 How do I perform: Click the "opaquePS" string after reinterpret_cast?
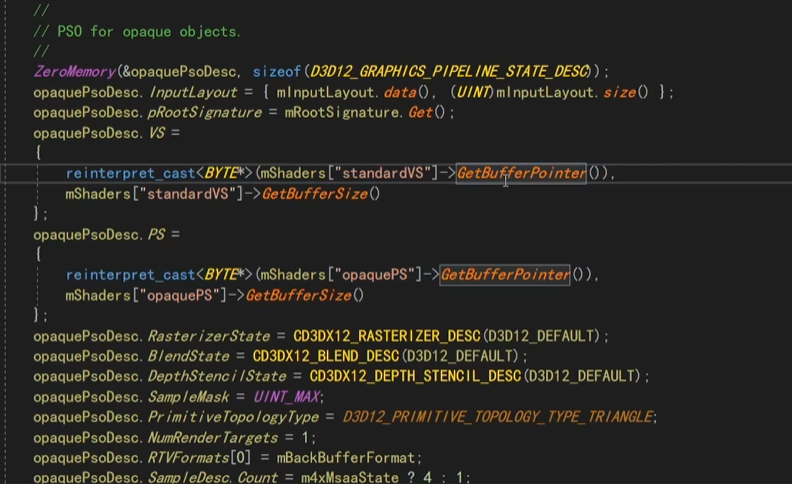375,275
